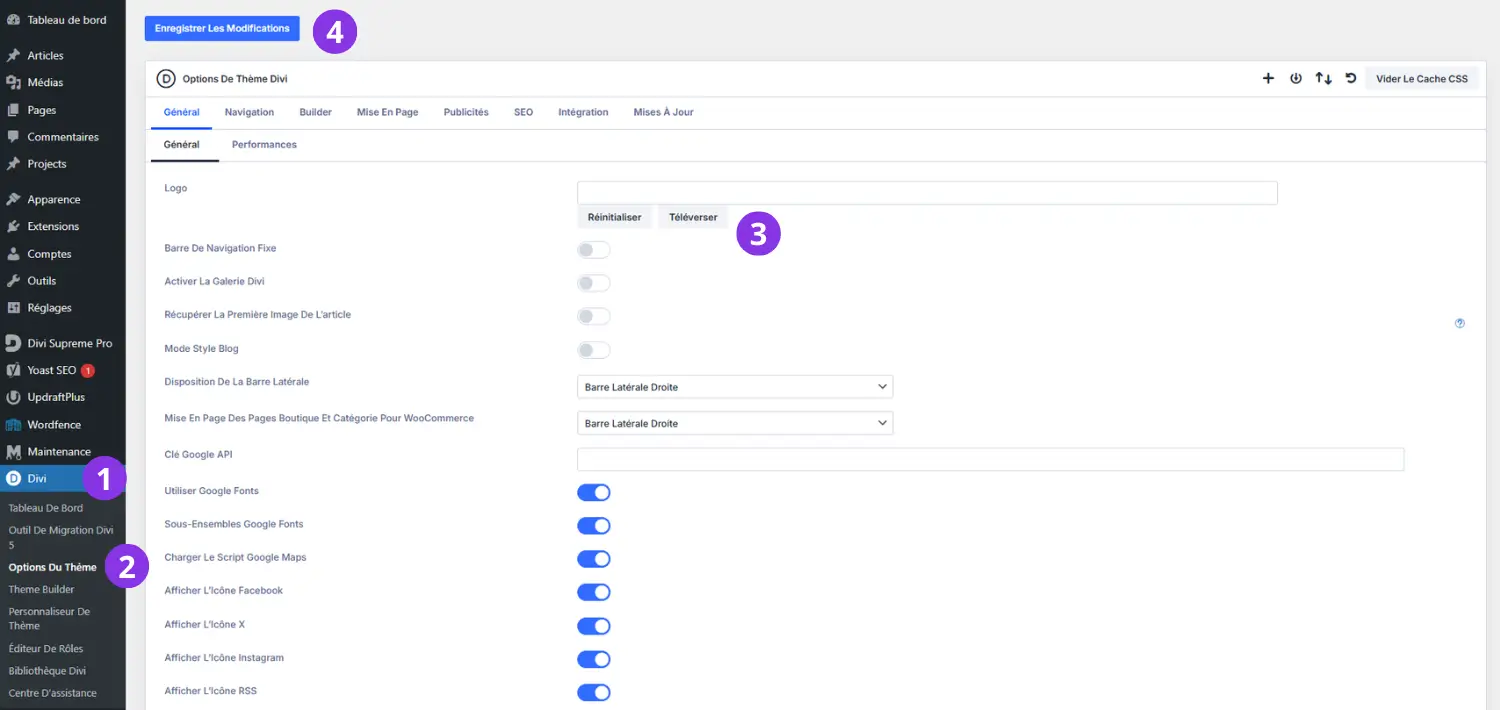Click the reset undo arrow icon
The image size is (1500, 710).
point(1351,78)
